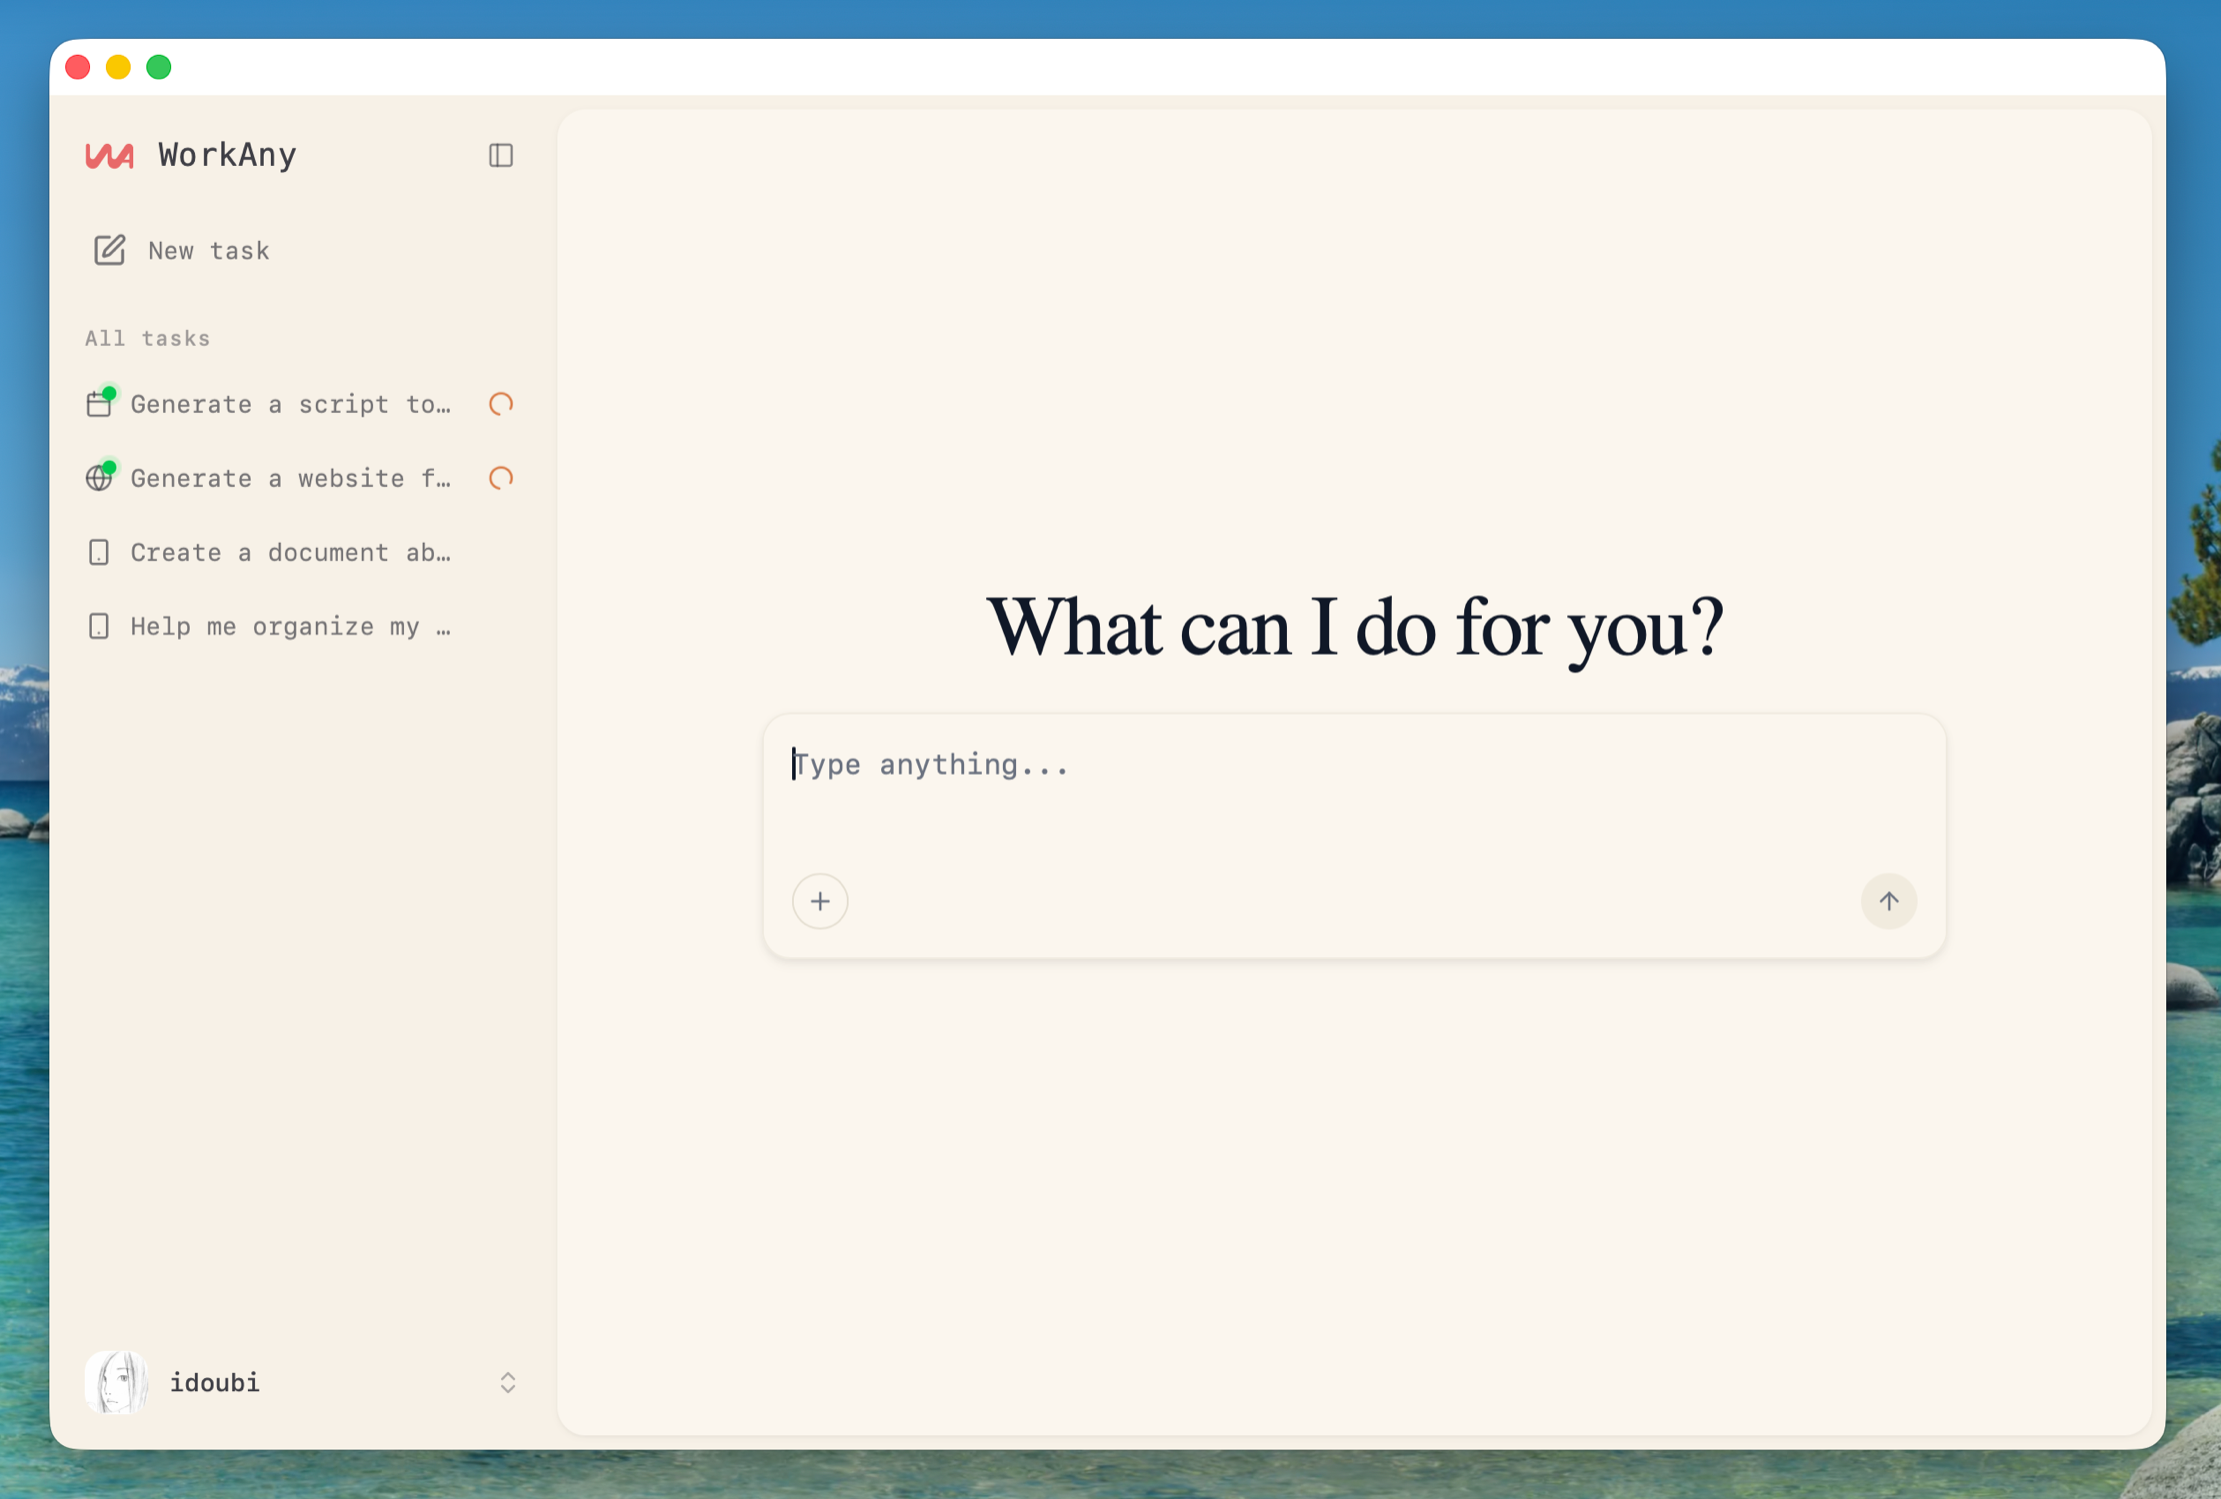The height and width of the screenshot is (1499, 2221).
Task: Click document icon beside Help me organize
Action: tap(99, 626)
